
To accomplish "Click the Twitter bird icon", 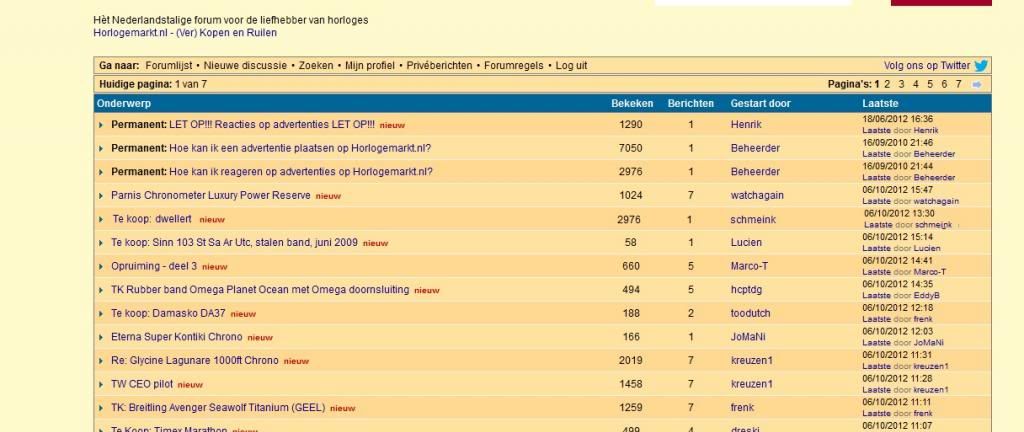I will pos(981,66).
